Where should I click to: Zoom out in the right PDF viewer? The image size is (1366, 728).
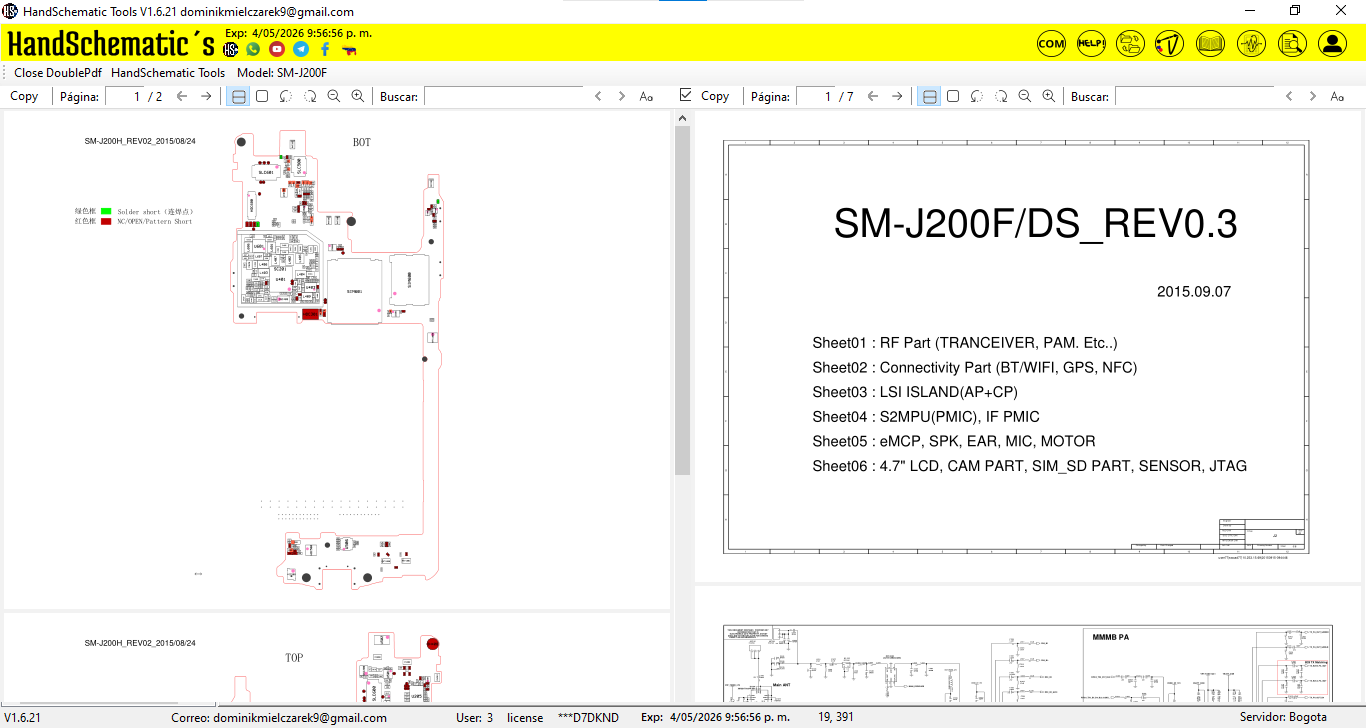click(1025, 96)
